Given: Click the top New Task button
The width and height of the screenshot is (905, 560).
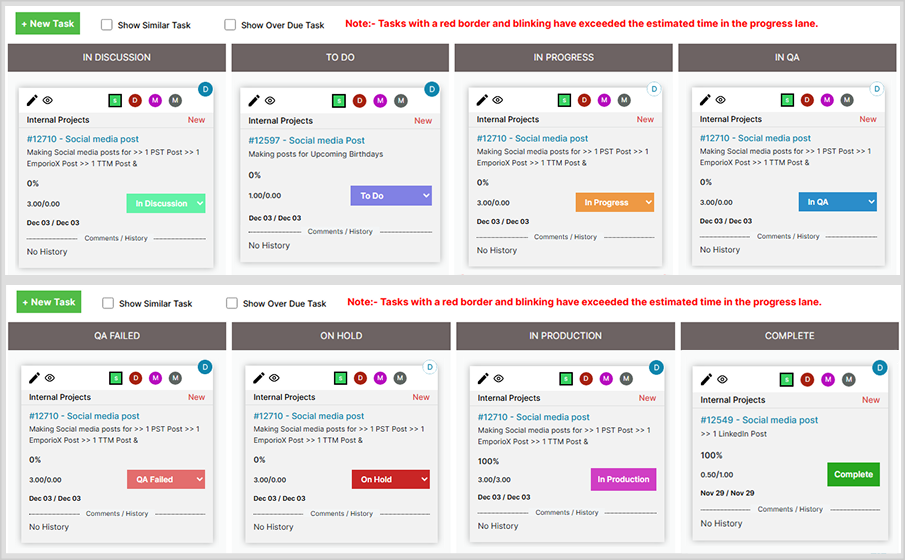Looking at the screenshot, I should pyautogui.click(x=47, y=24).
